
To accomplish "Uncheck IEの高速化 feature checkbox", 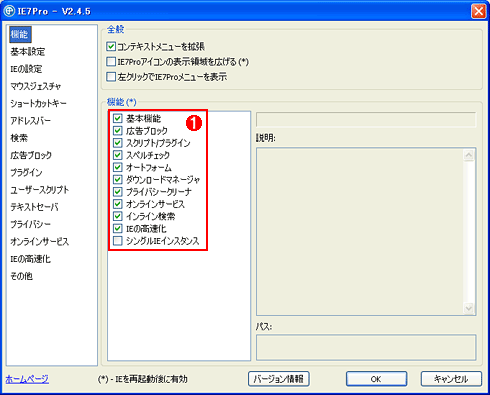I will coord(117,228).
